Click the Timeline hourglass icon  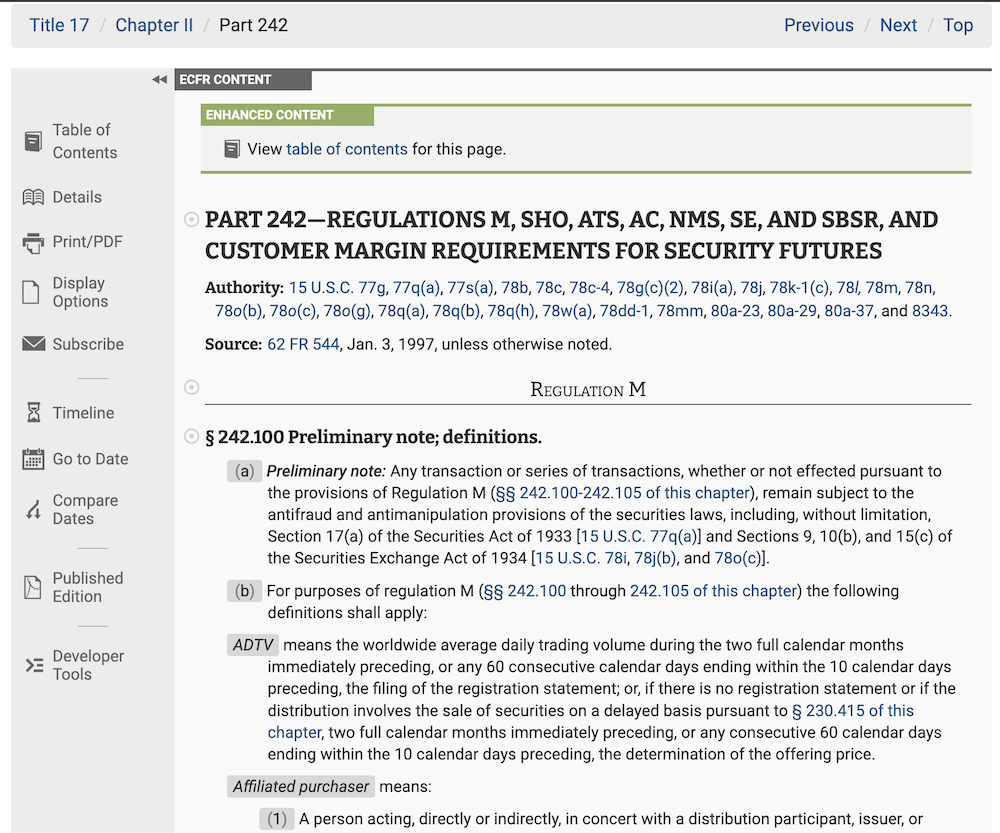[34, 413]
